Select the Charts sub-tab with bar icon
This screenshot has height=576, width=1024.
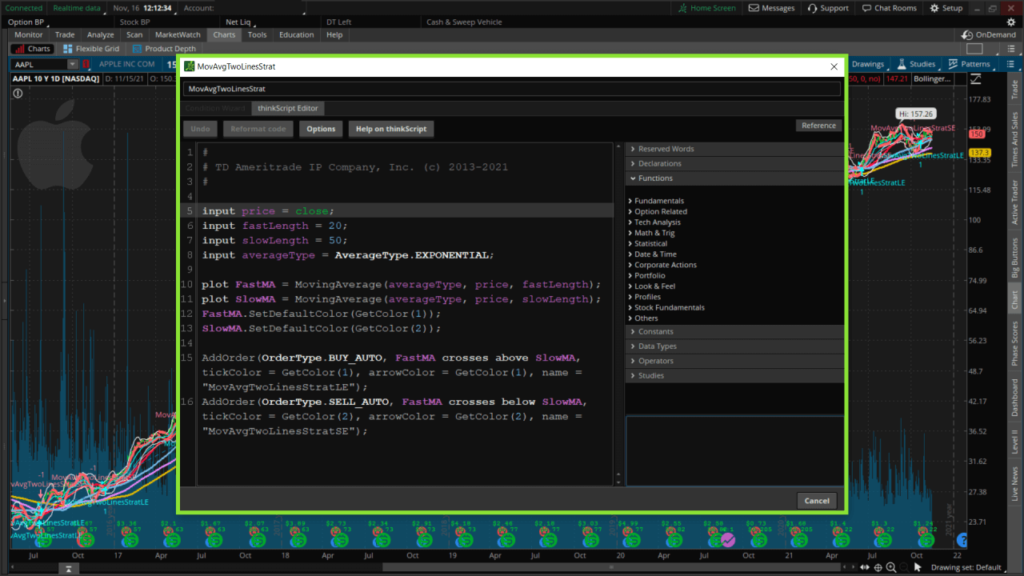[32, 48]
